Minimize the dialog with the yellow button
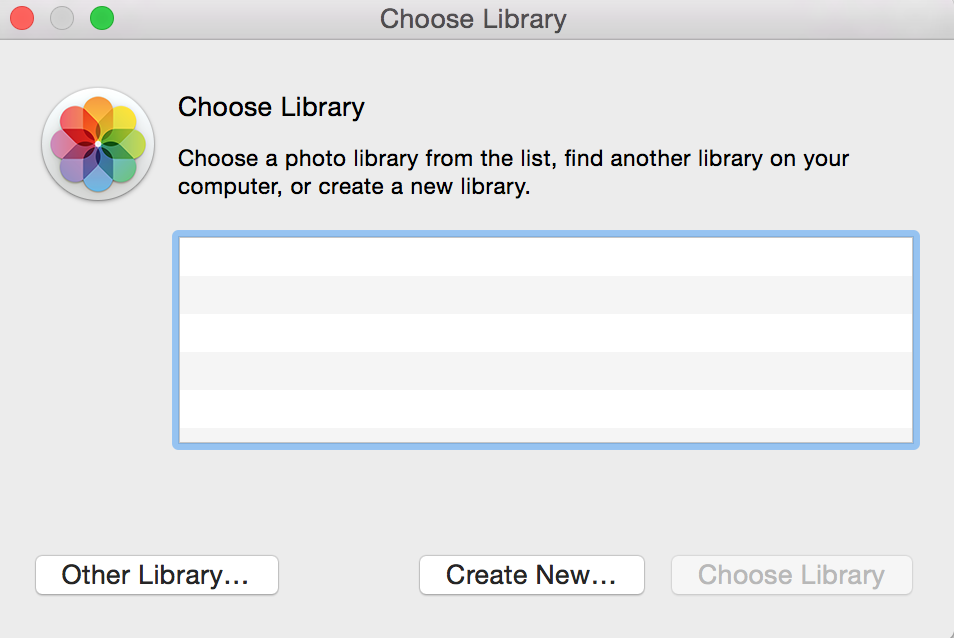 [x=61, y=18]
